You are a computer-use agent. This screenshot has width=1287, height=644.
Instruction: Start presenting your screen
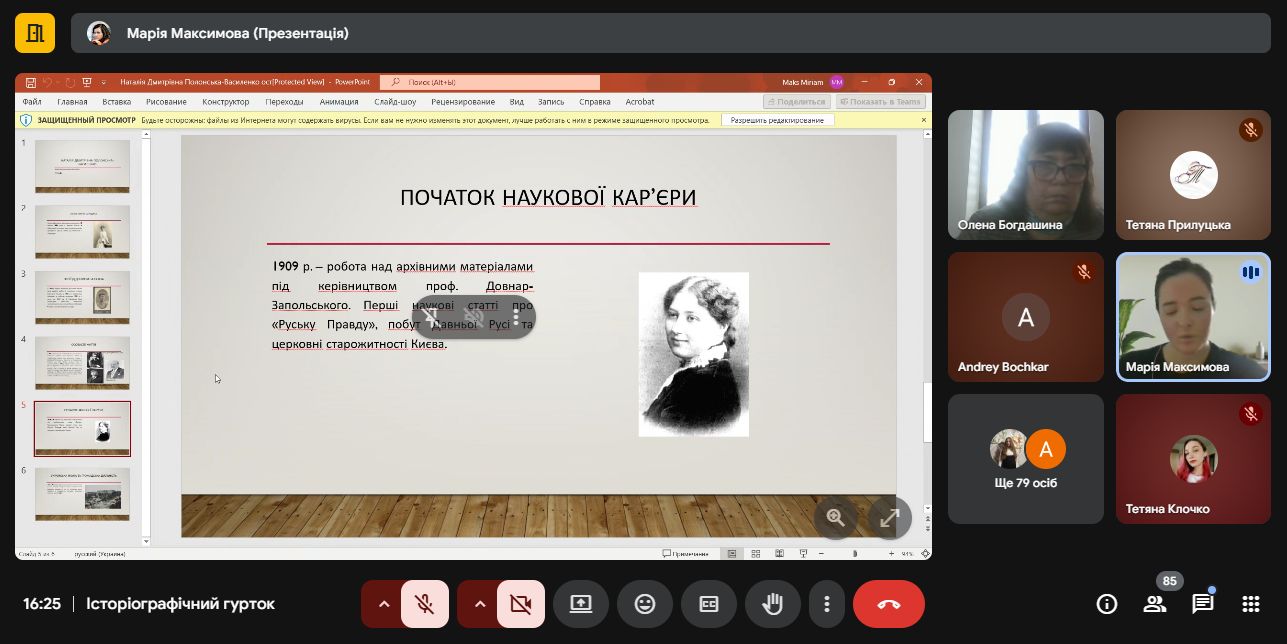(581, 604)
